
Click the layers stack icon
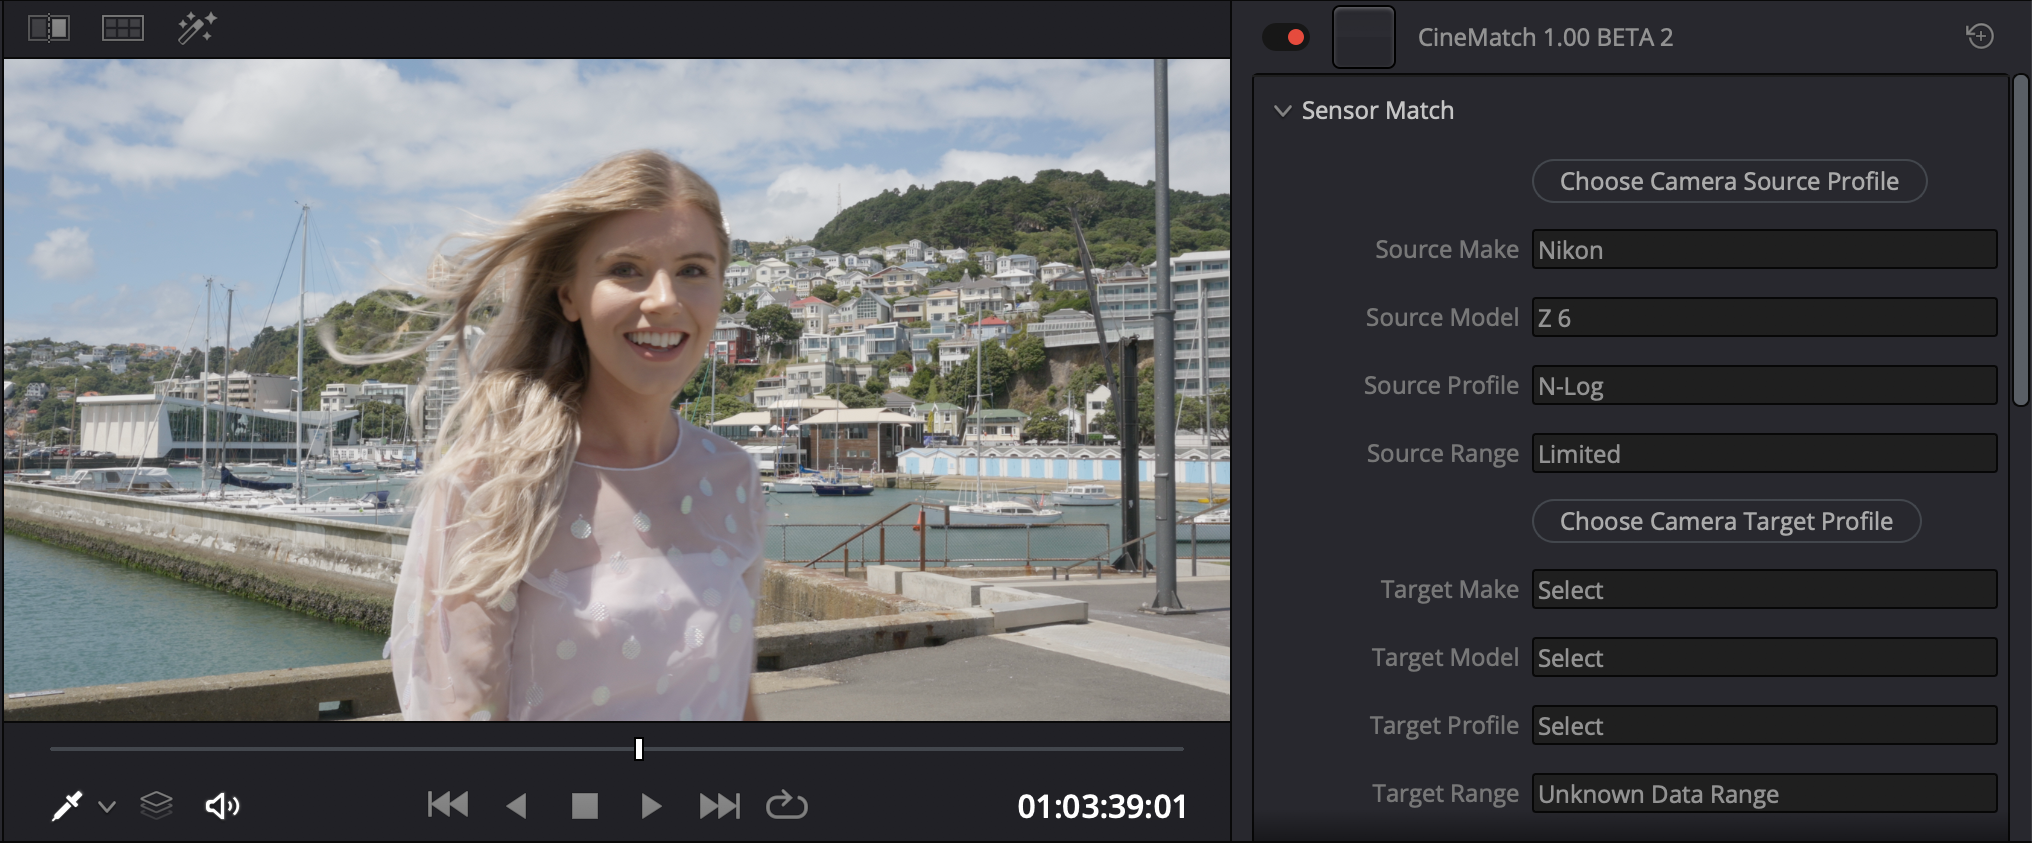(x=156, y=806)
